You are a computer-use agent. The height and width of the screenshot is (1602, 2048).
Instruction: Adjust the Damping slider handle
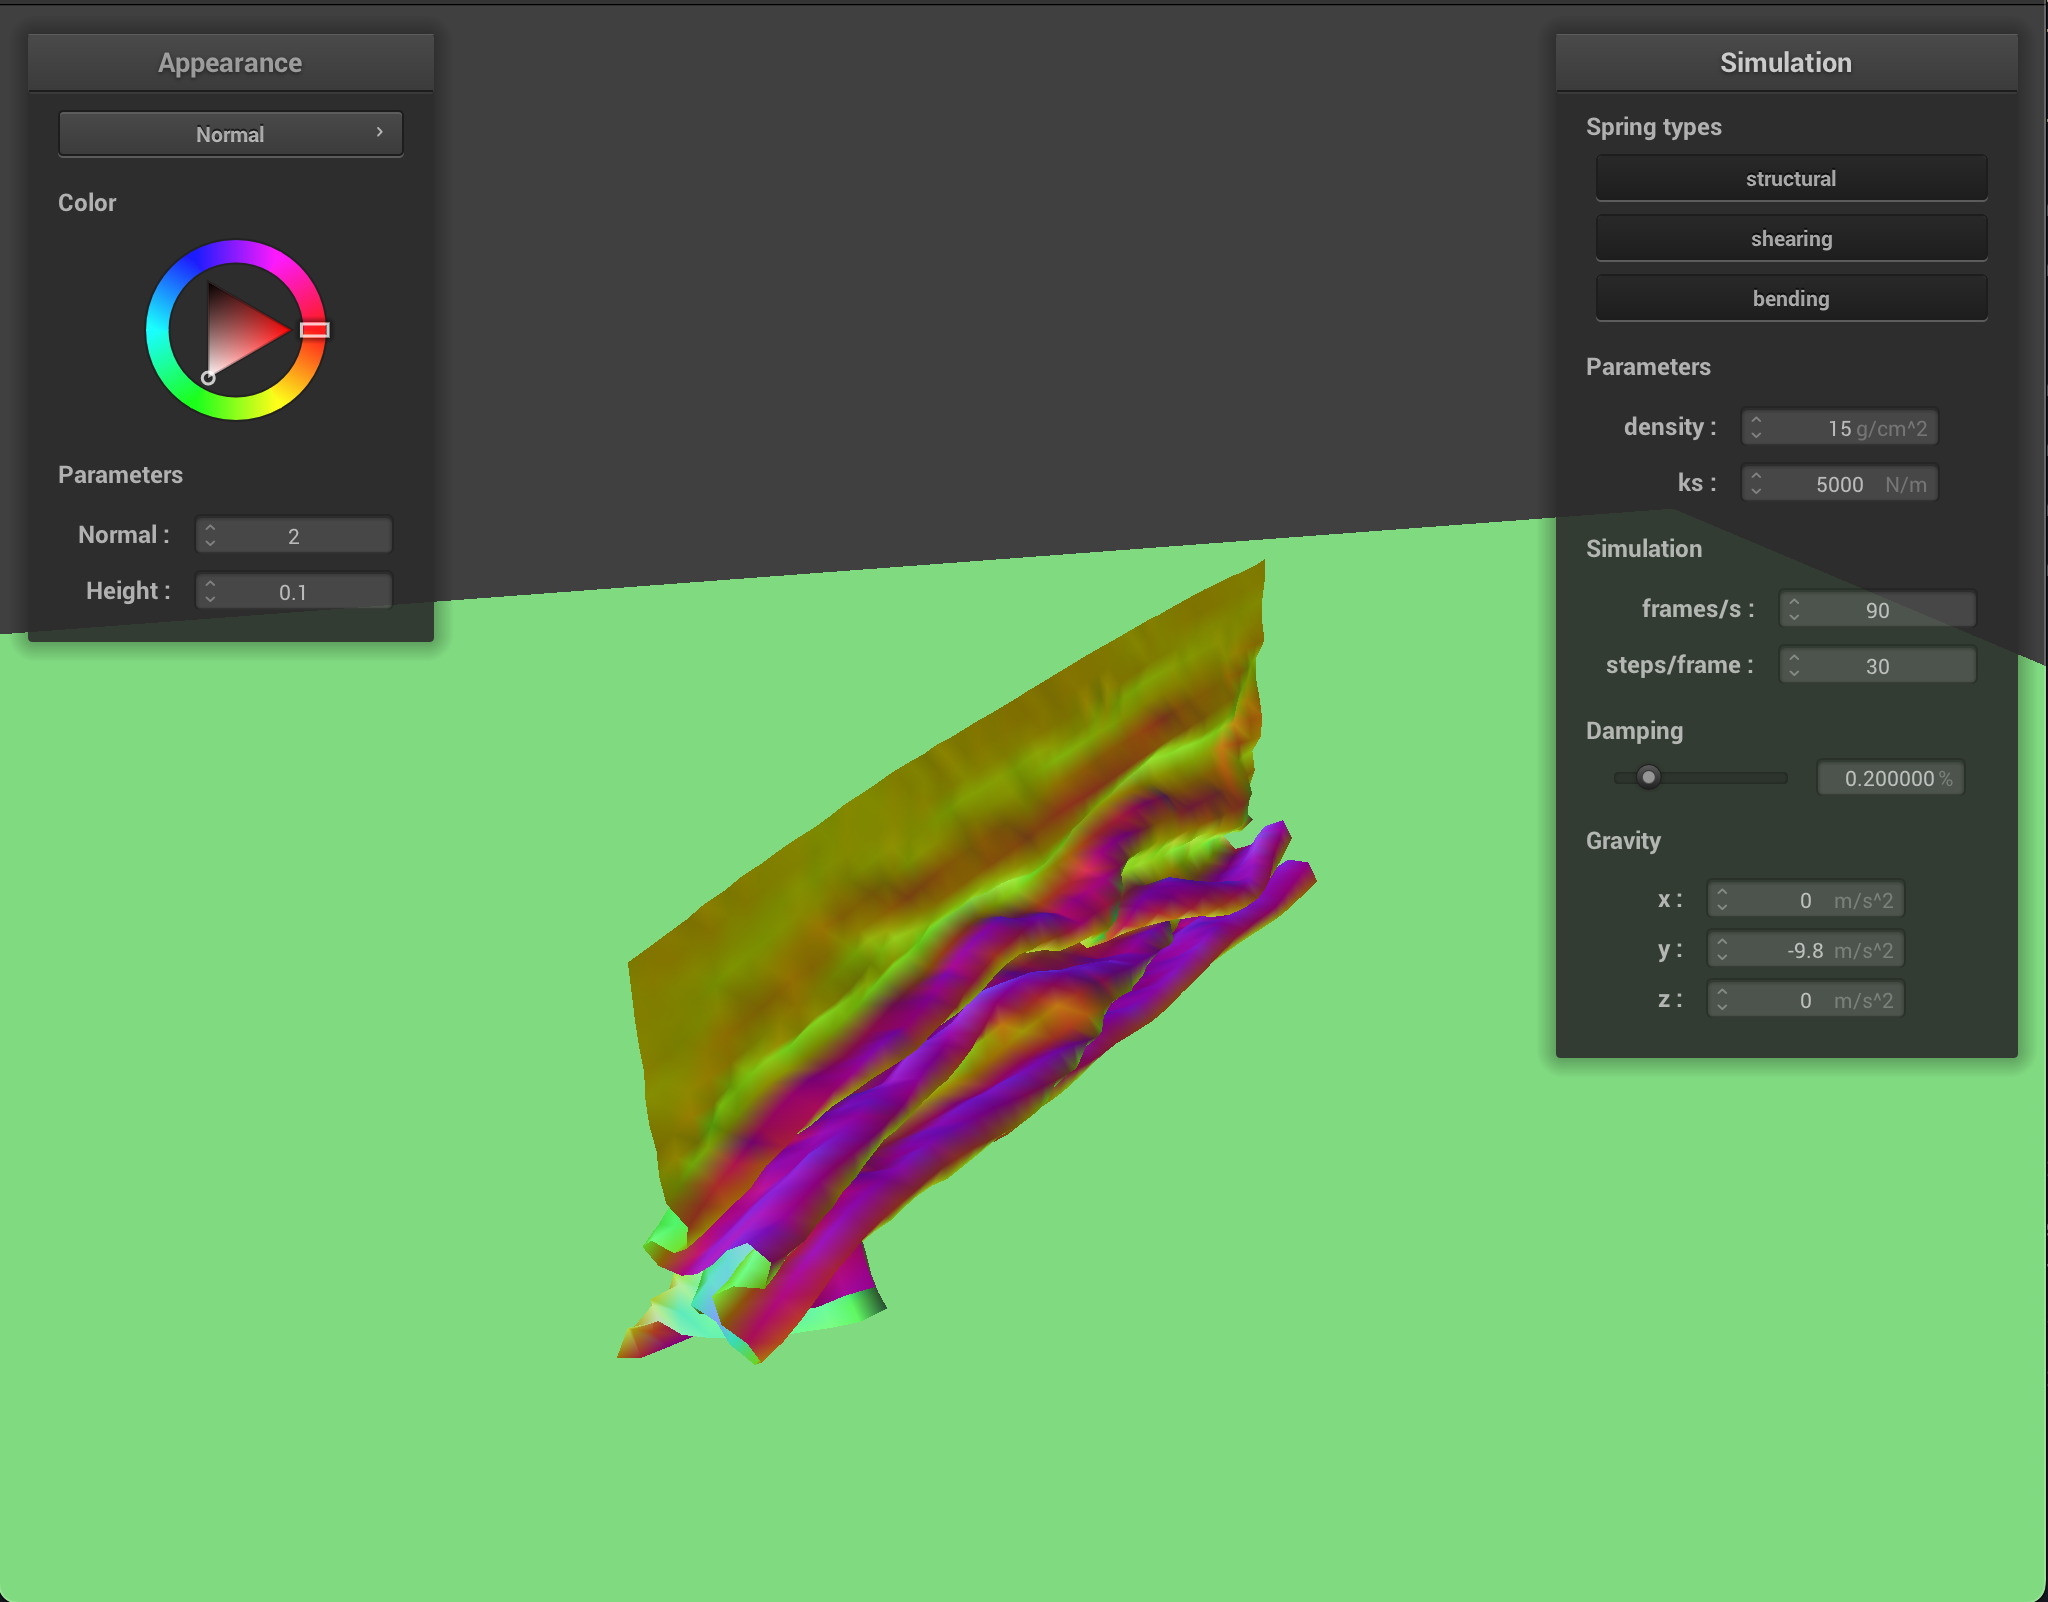coord(1648,777)
